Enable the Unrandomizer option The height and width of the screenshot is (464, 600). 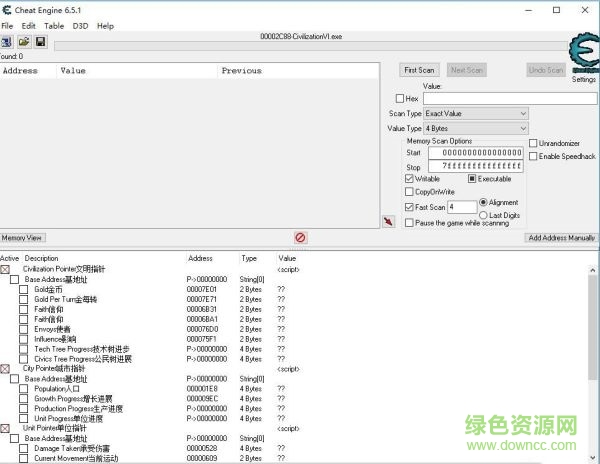point(533,143)
